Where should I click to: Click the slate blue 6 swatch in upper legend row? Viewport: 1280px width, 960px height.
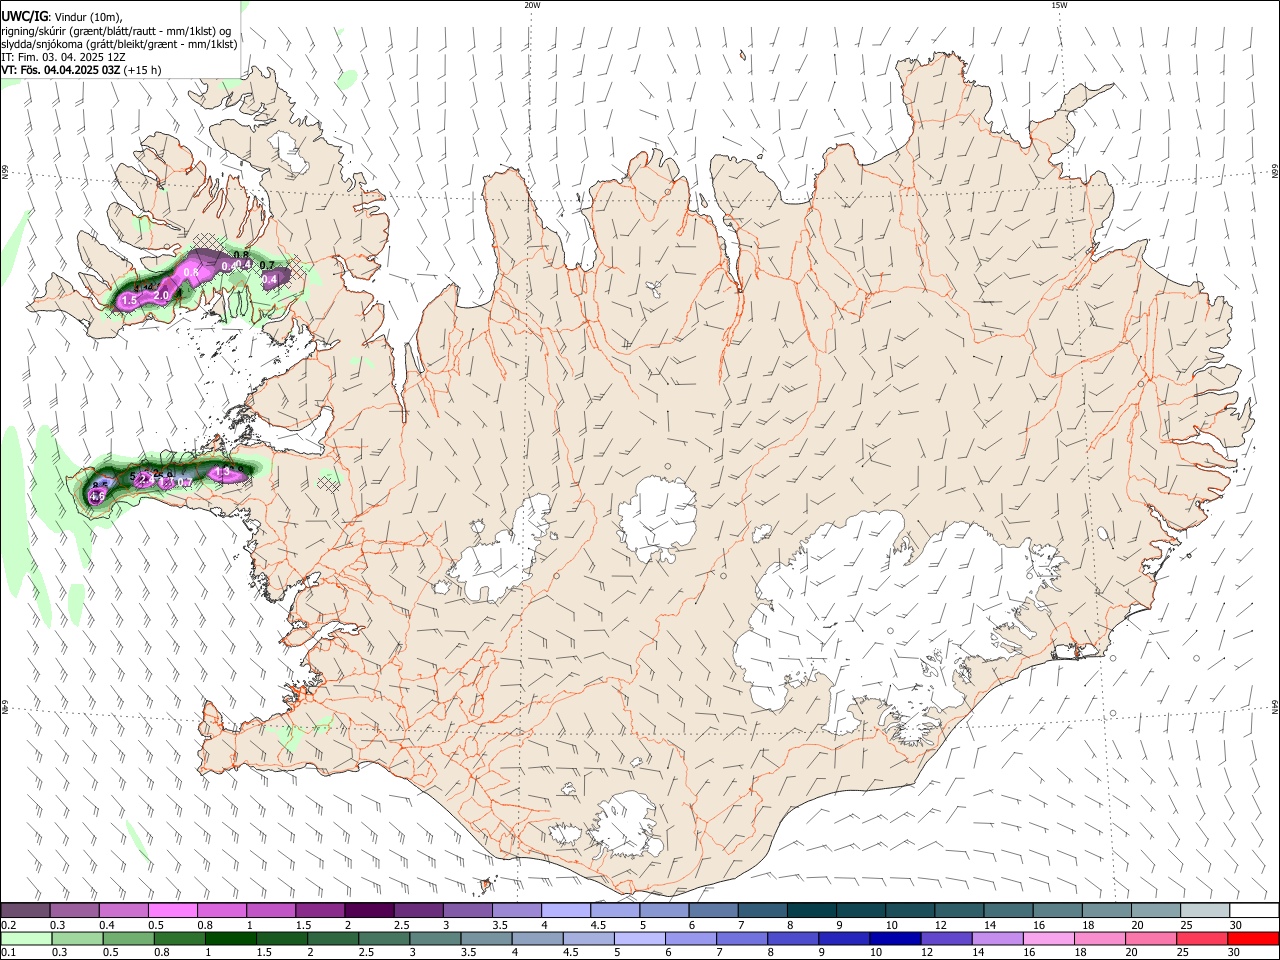click(713, 911)
